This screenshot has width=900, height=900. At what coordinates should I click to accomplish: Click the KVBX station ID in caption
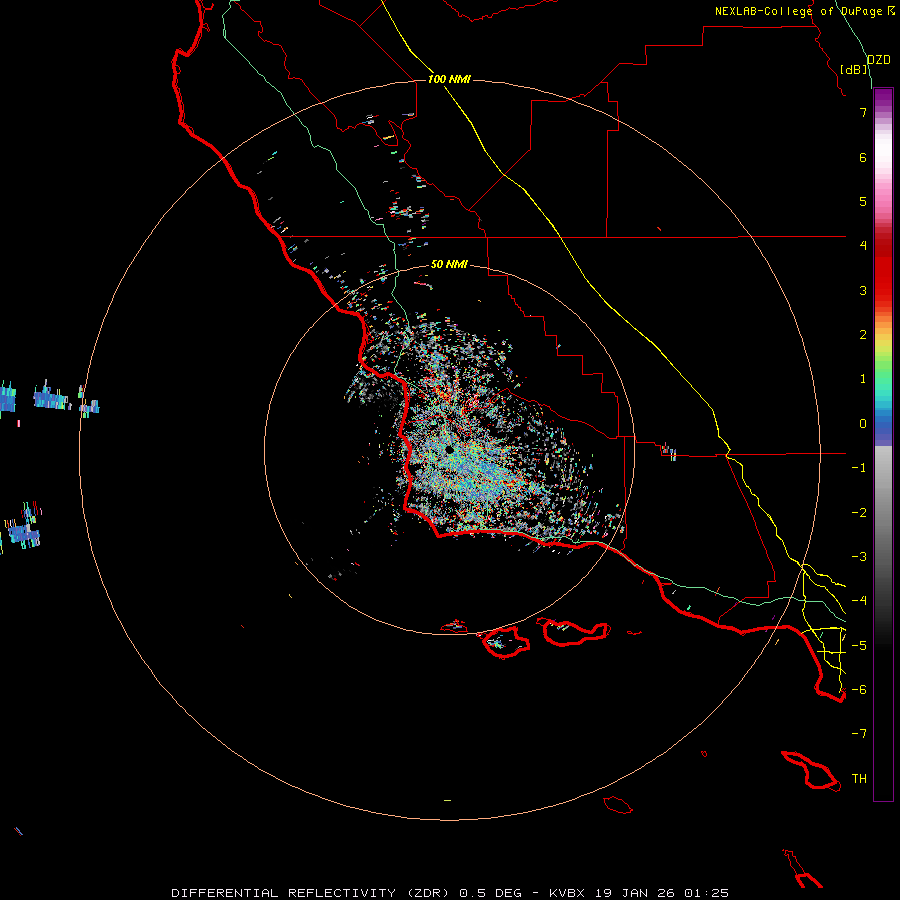pos(567,893)
